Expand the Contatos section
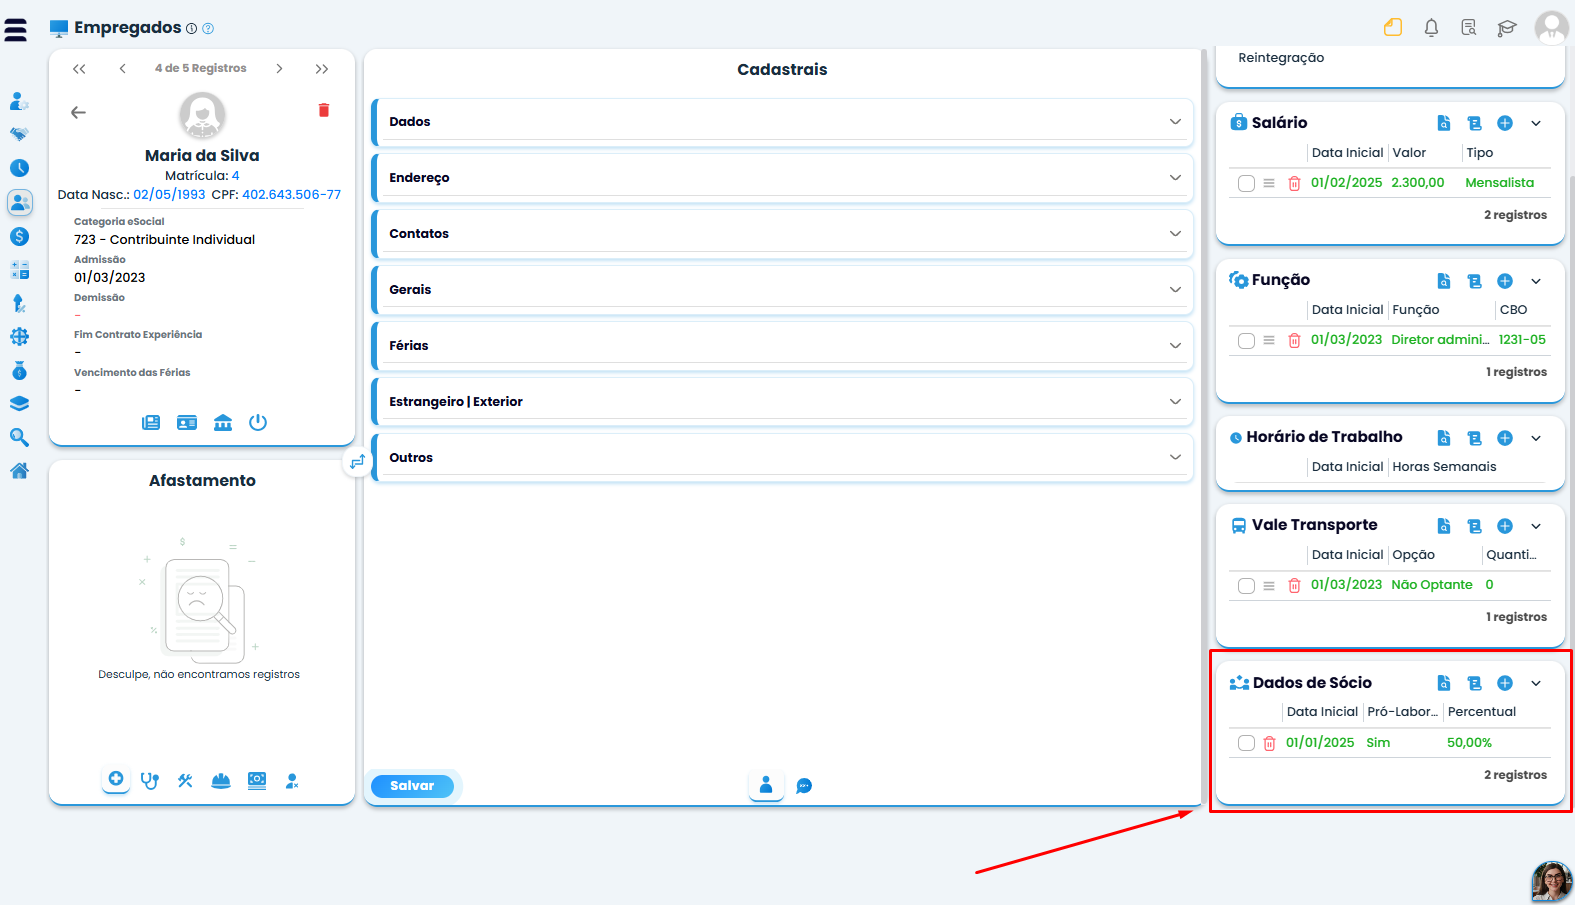This screenshot has height=905, width=1575. coord(782,234)
